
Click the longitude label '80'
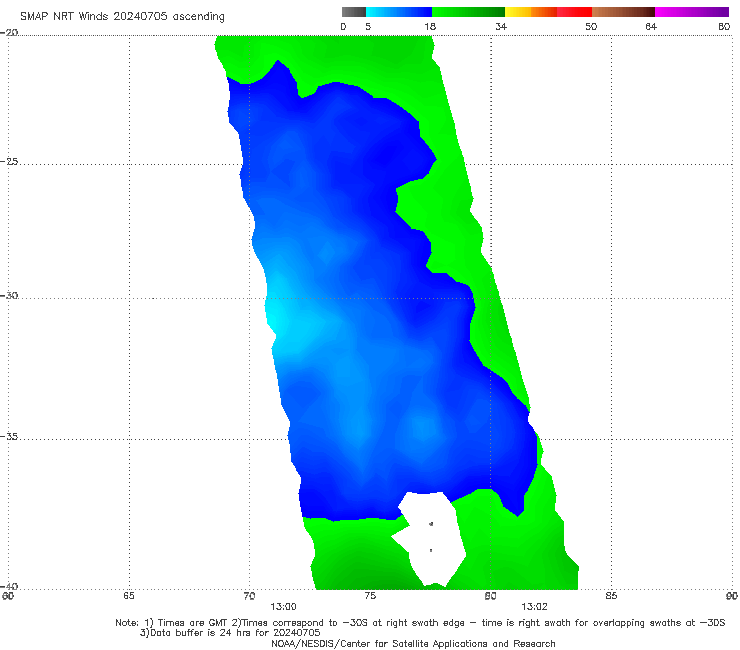click(490, 596)
